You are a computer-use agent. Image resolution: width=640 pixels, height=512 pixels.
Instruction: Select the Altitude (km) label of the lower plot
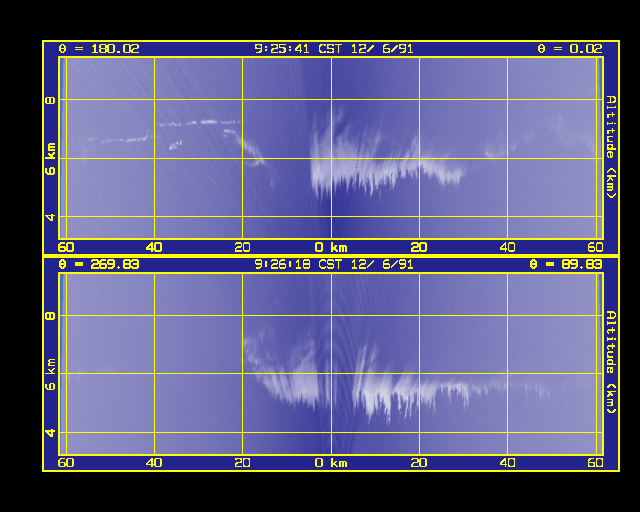[x=611, y=363]
